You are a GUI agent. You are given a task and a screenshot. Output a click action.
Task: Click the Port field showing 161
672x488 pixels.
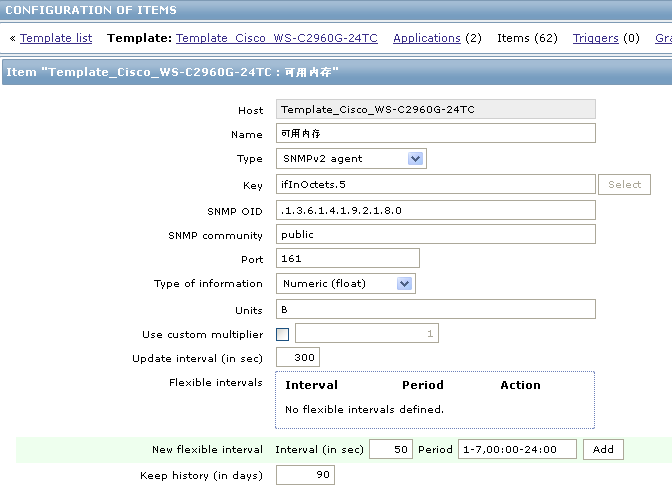click(x=348, y=258)
